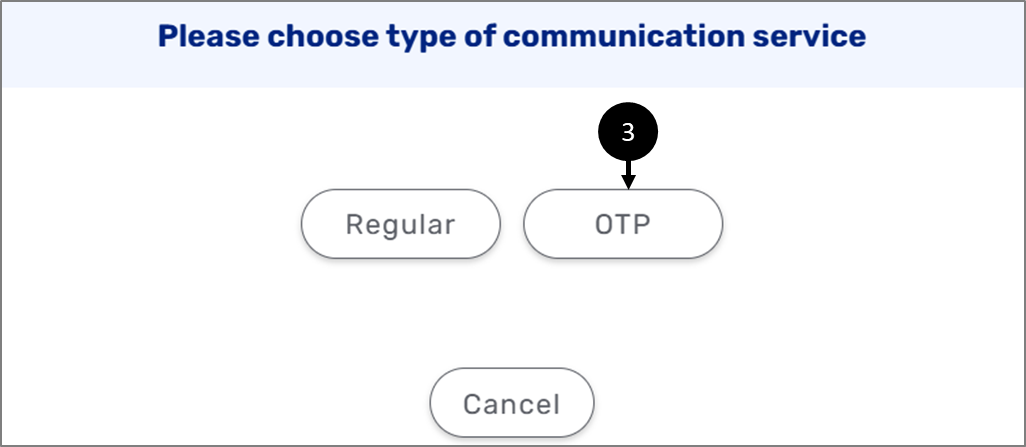Pick the one-time password (OTP) option
Viewport: 1026px width, 447px height.
pyautogui.click(x=623, y=224)
